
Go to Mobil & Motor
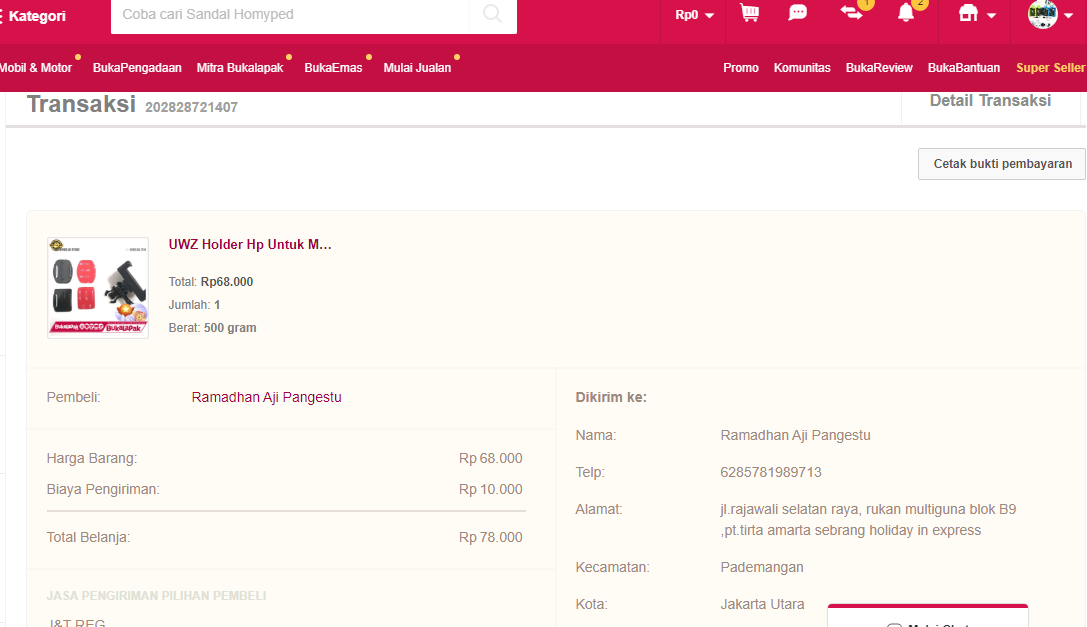(x=36, y=68)
